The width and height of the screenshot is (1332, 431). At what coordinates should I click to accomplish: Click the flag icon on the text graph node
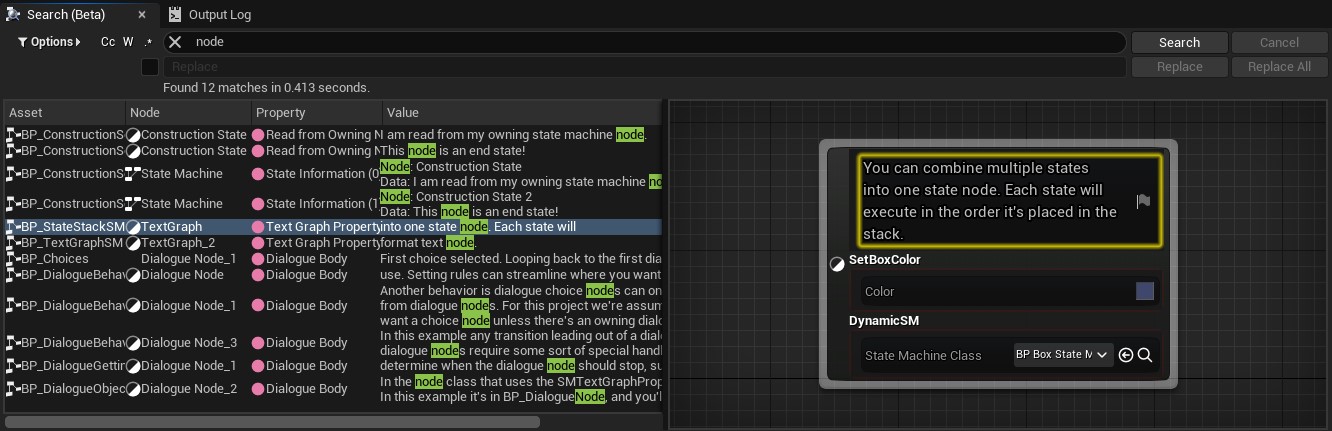[1143, 201]
